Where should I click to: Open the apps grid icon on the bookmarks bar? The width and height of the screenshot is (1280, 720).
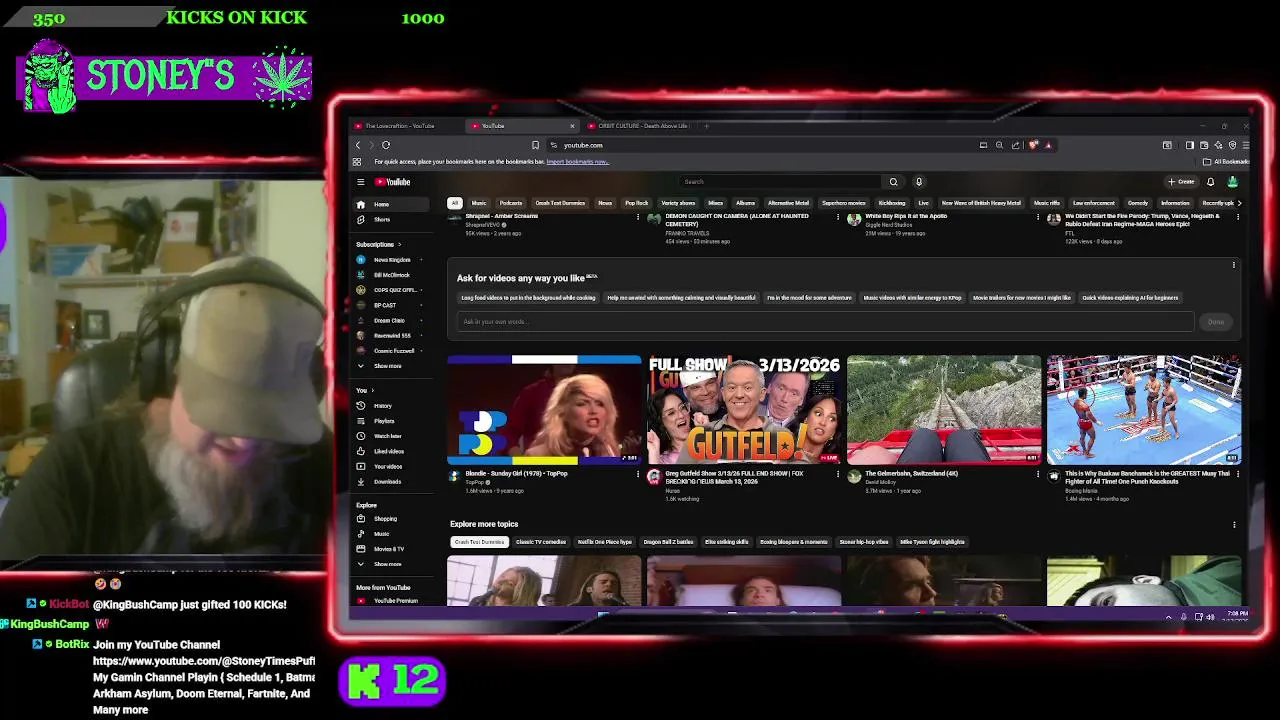point(357,161)
